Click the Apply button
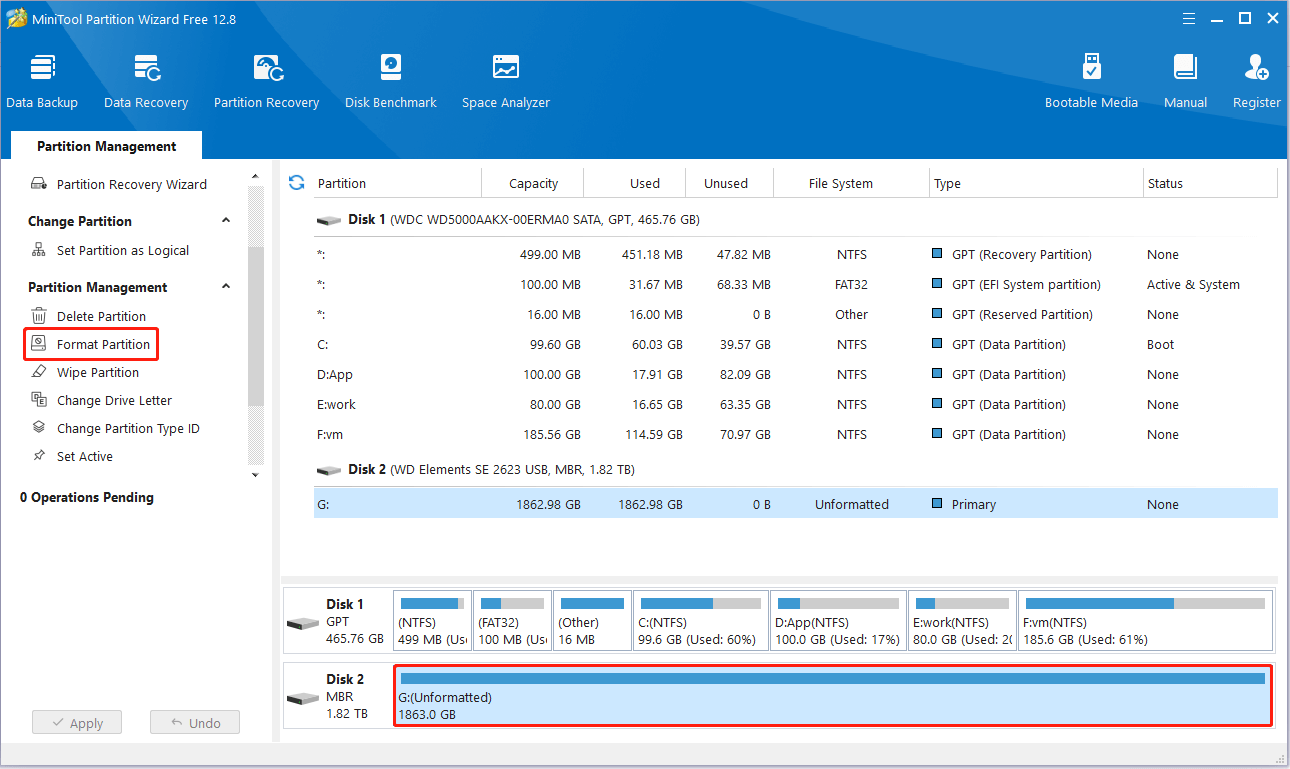Viewport: 1290px width, 769px height. (x=77, y=723)
